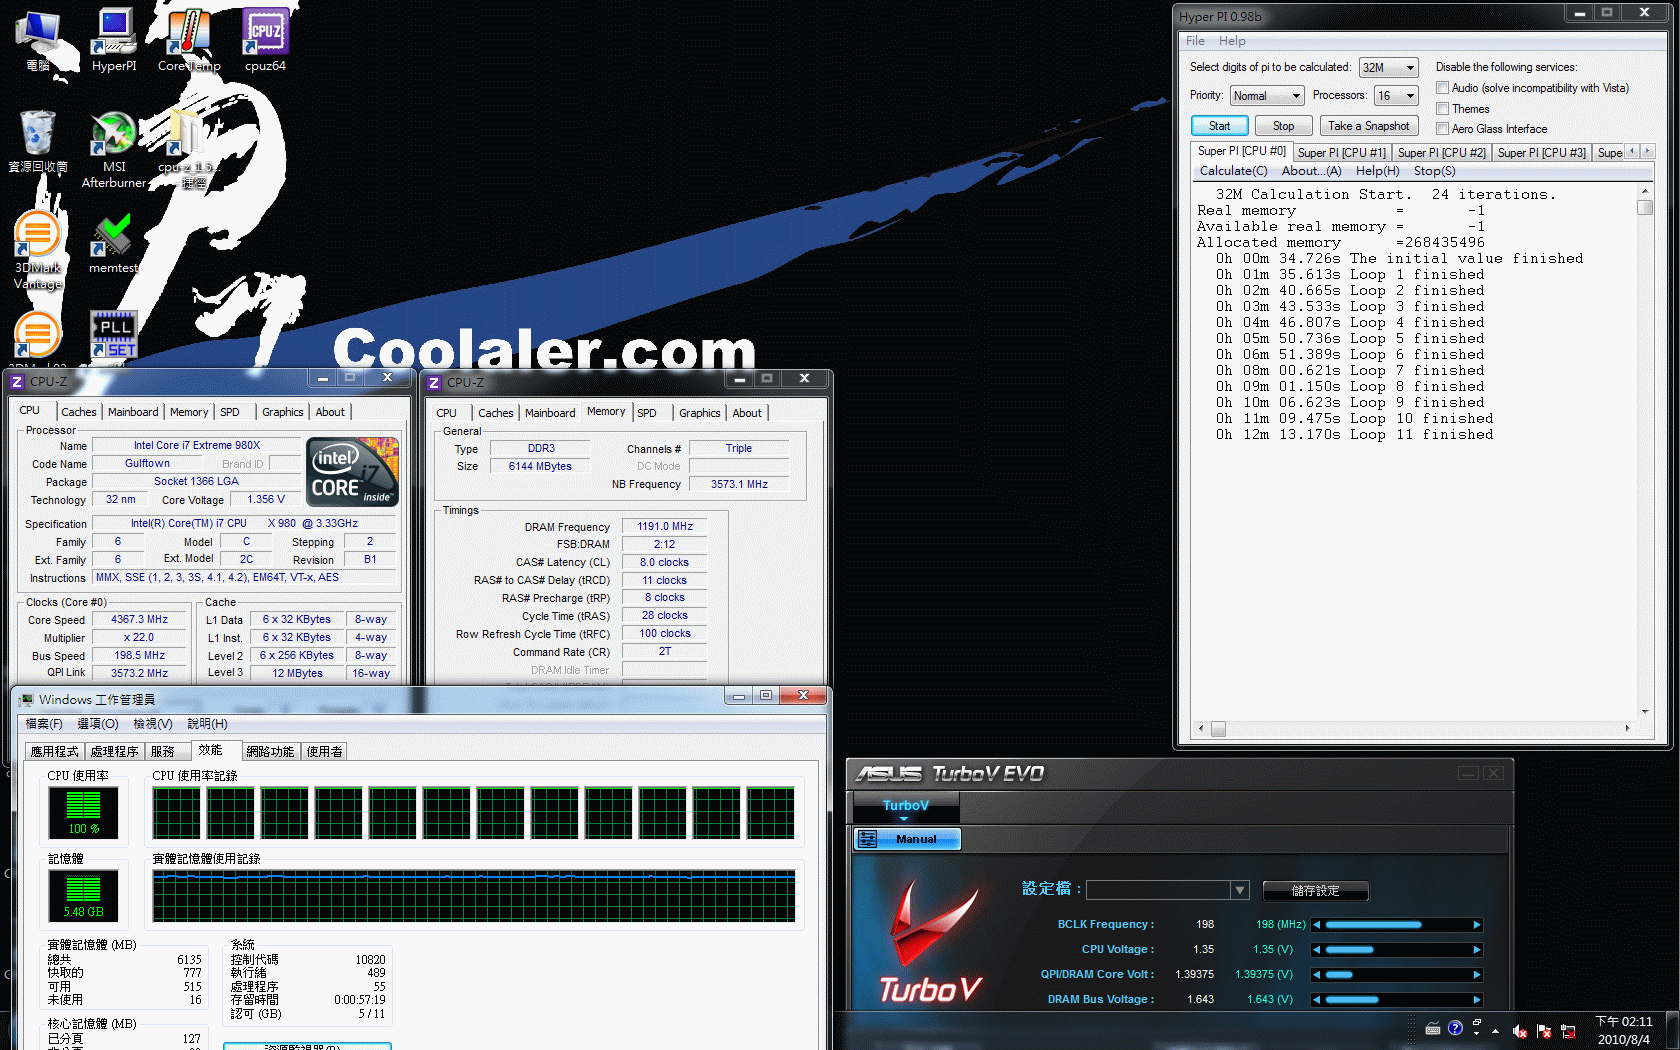Screen dimensions: 1680x1050
Task: Open the SPD tab in right CPU-Z
Action: (647, 413)
